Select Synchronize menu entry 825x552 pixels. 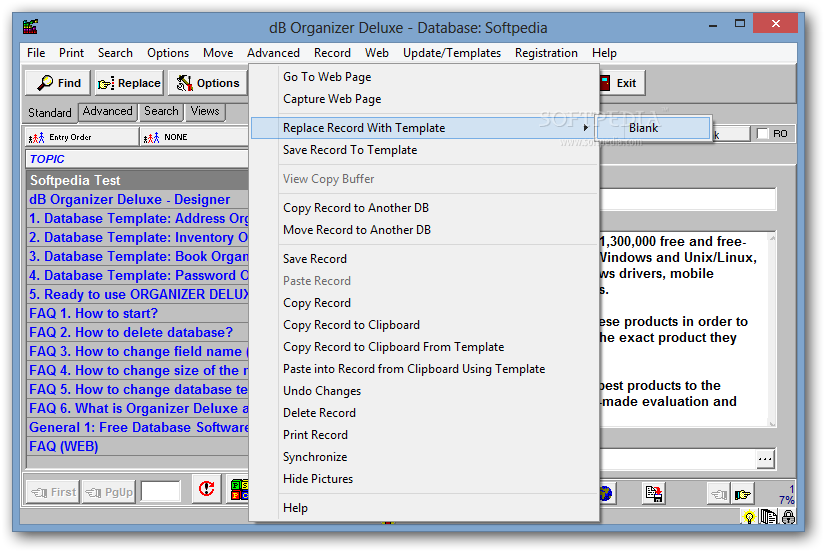425,457
